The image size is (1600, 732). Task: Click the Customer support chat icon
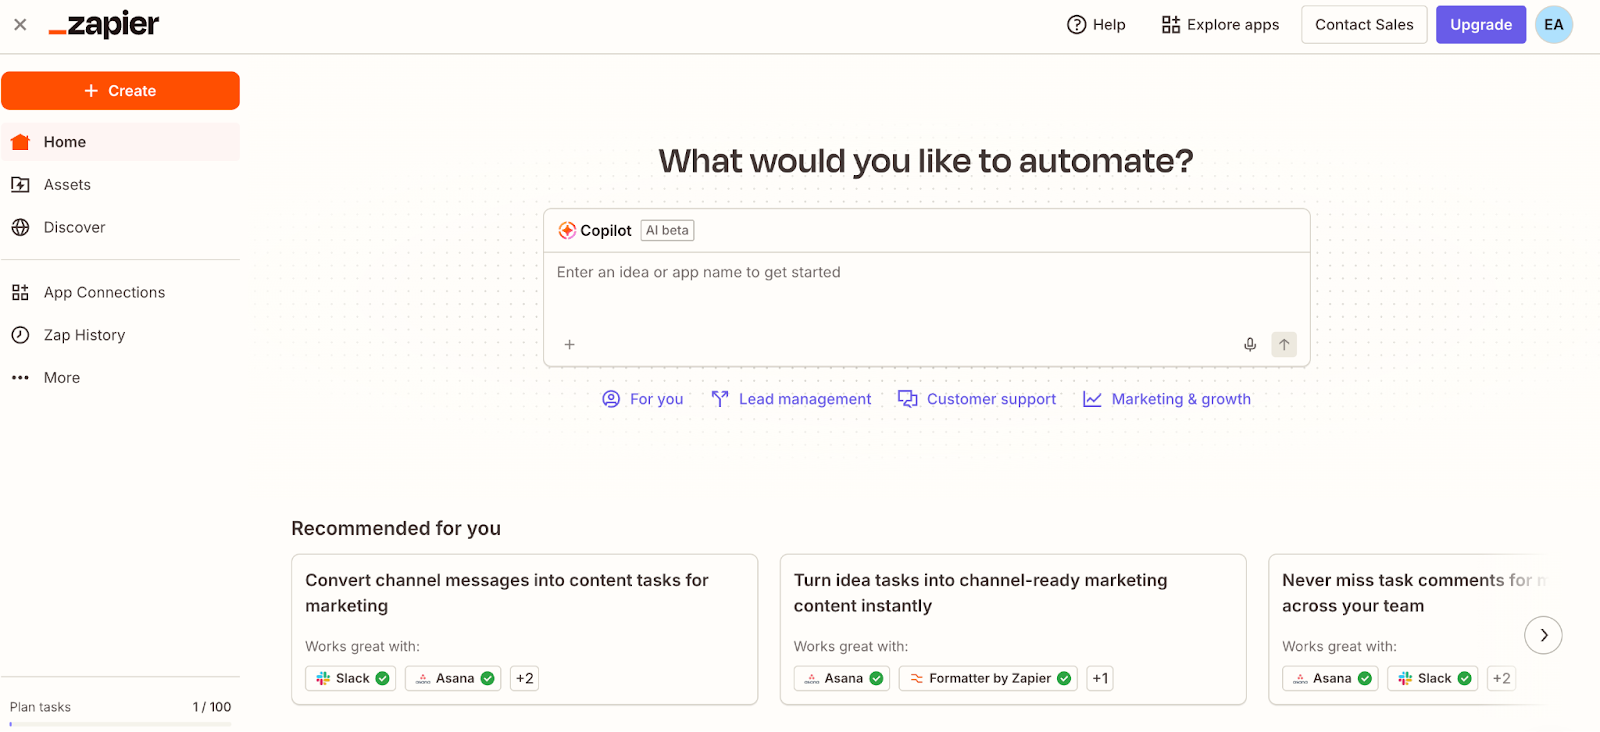click(x=908, y=399)
